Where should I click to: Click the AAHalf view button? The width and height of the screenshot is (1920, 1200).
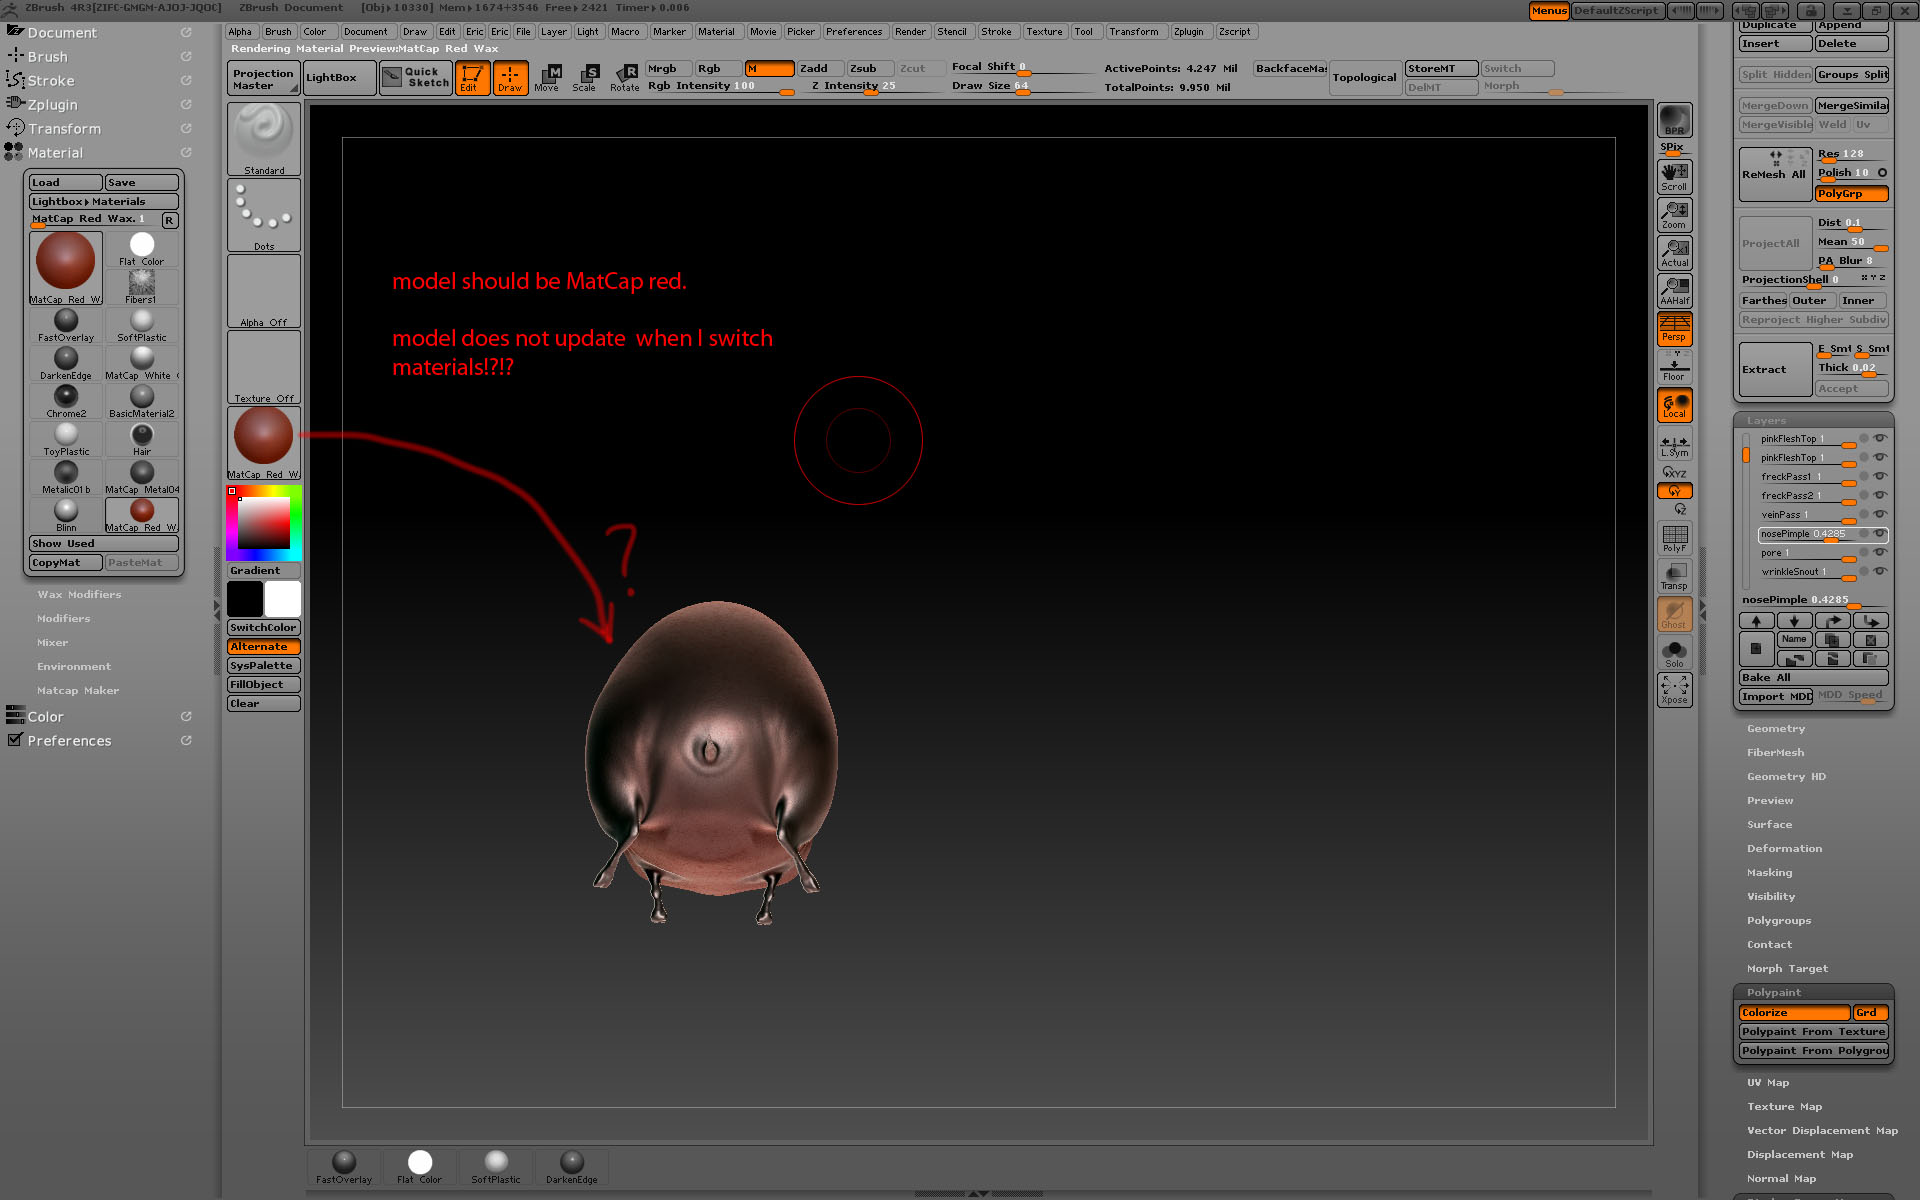1675,291
